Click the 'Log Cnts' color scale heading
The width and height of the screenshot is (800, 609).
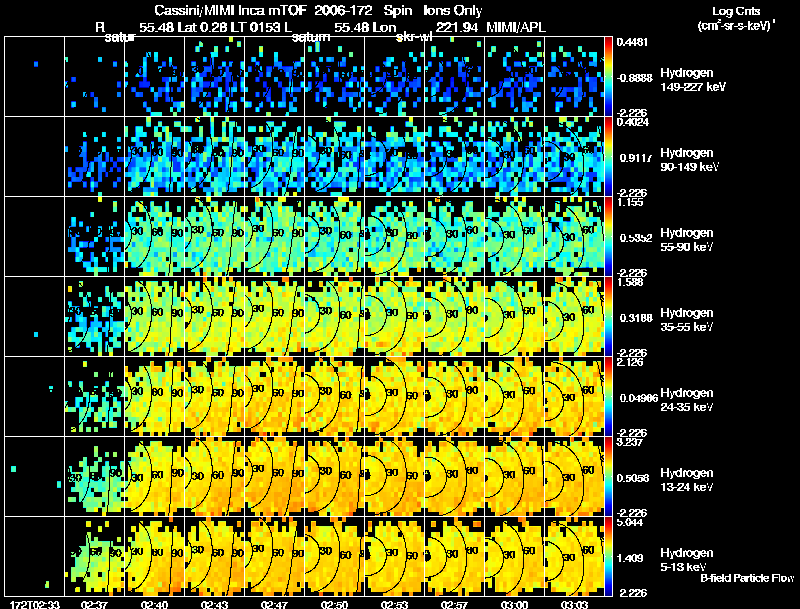click(736, 11)
